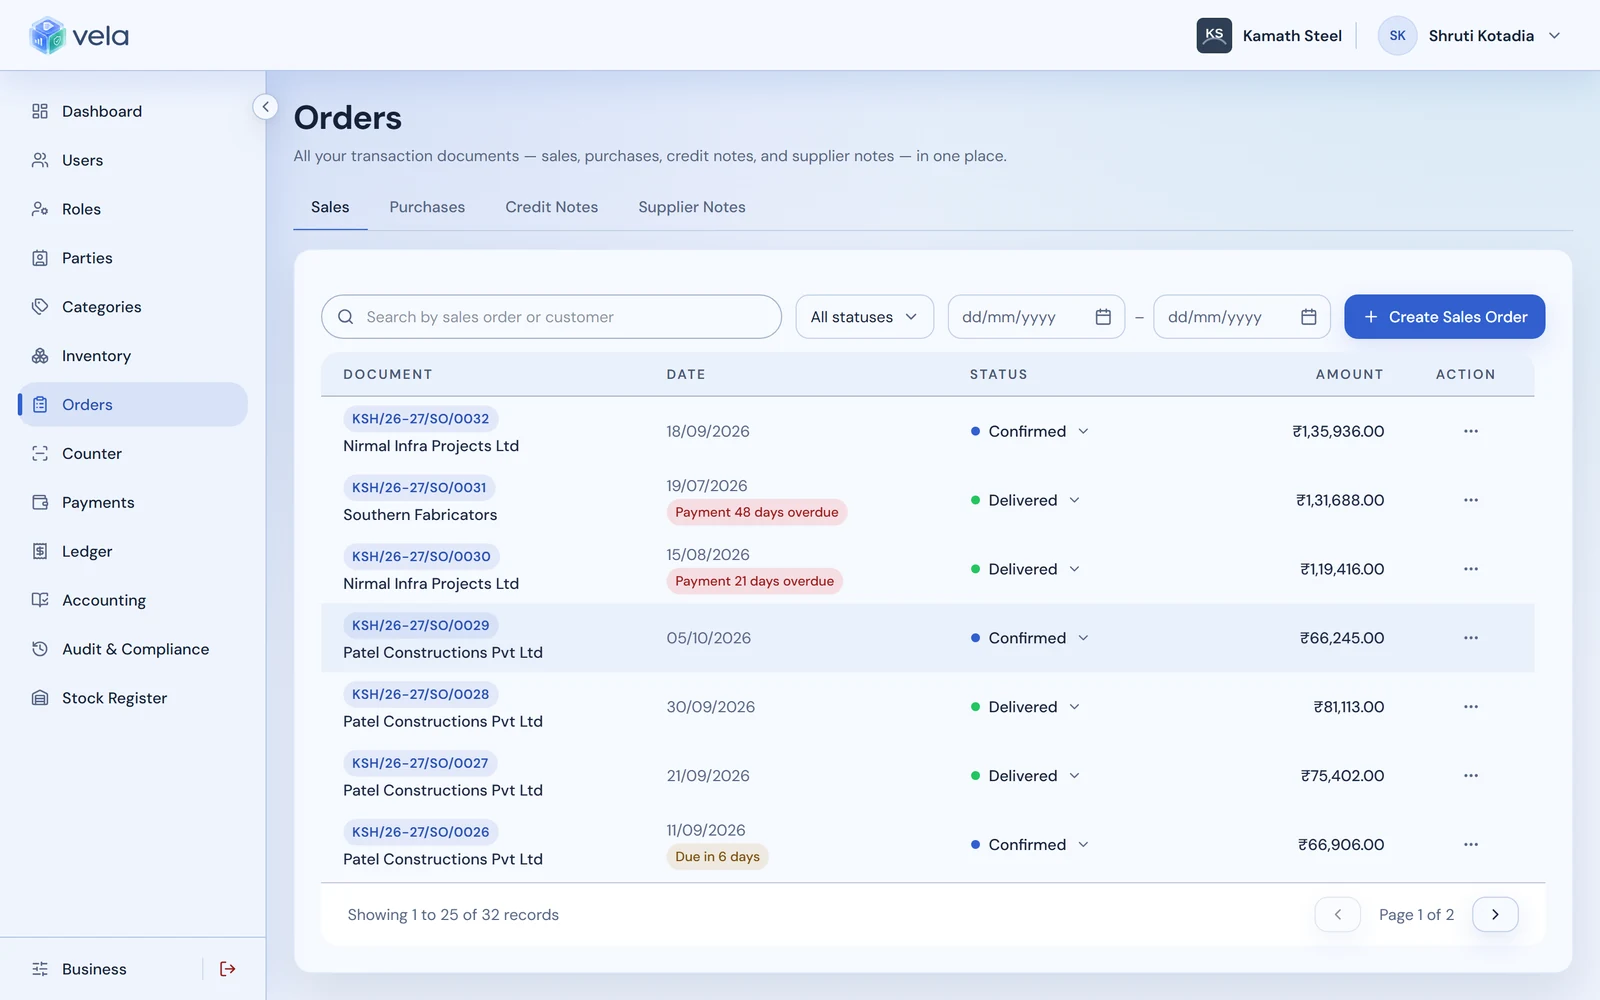This screenshot has width=1600, height=1000.
Task: Open status dropdown for order SO/0026
Action: click(x=1029, y=845)
